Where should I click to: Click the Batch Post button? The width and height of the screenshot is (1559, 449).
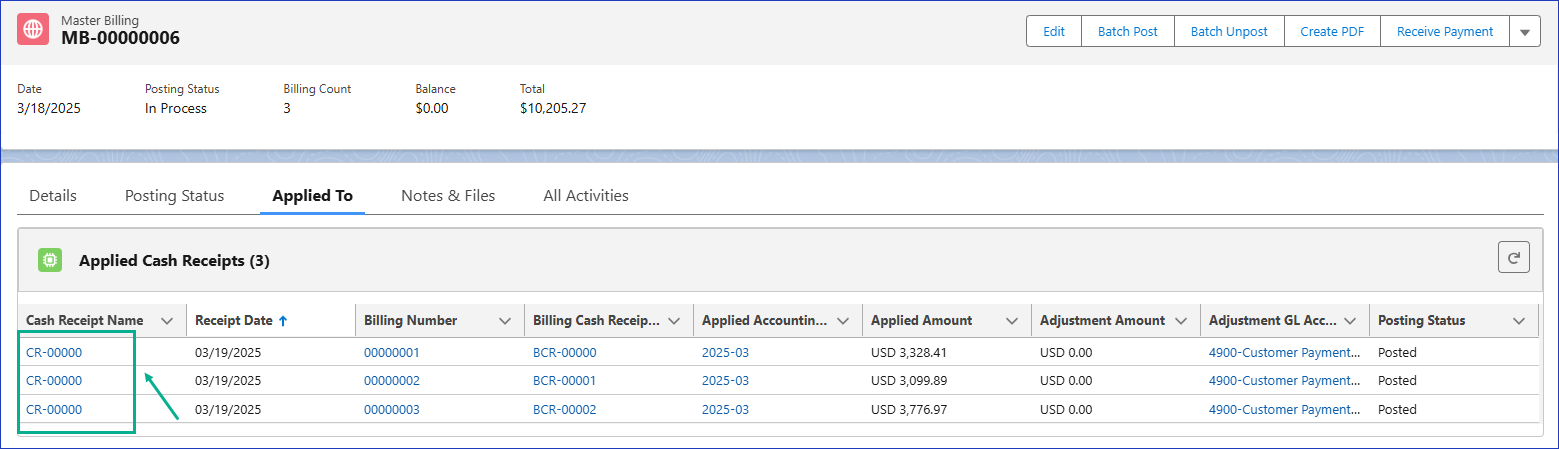coord(1127,32)
